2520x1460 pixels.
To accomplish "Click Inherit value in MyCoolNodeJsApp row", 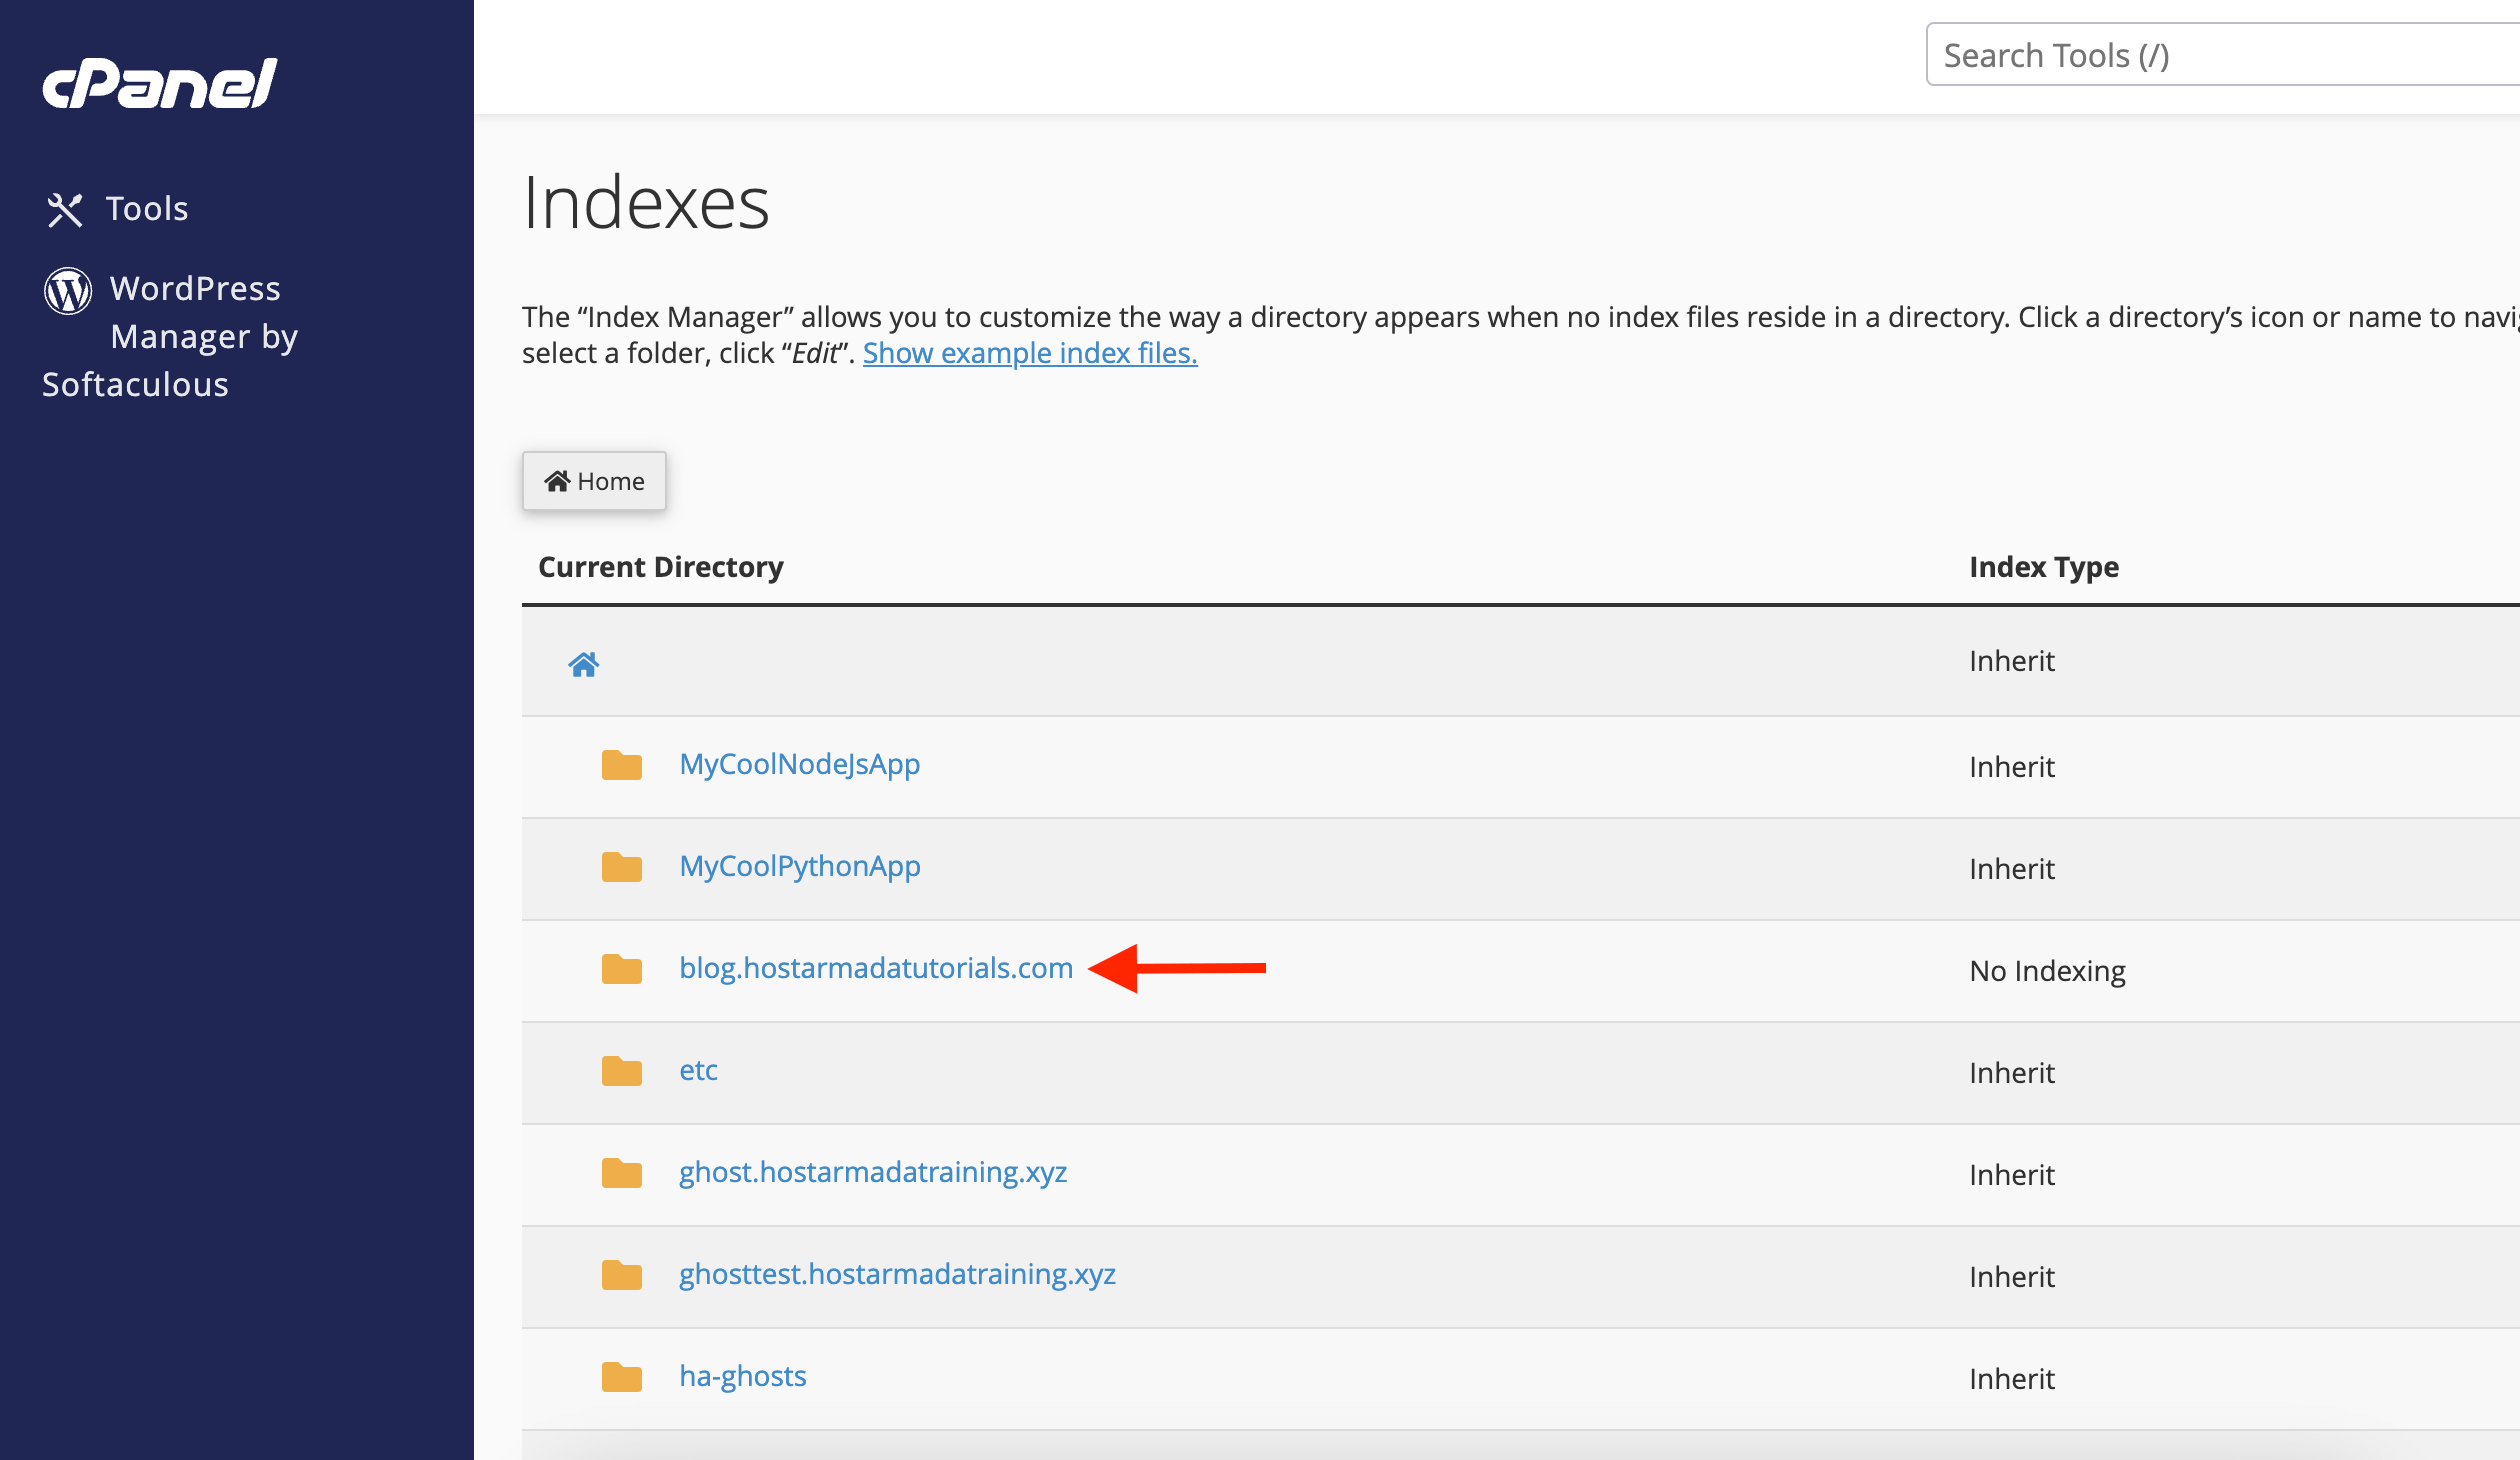I will point(2012,767).
